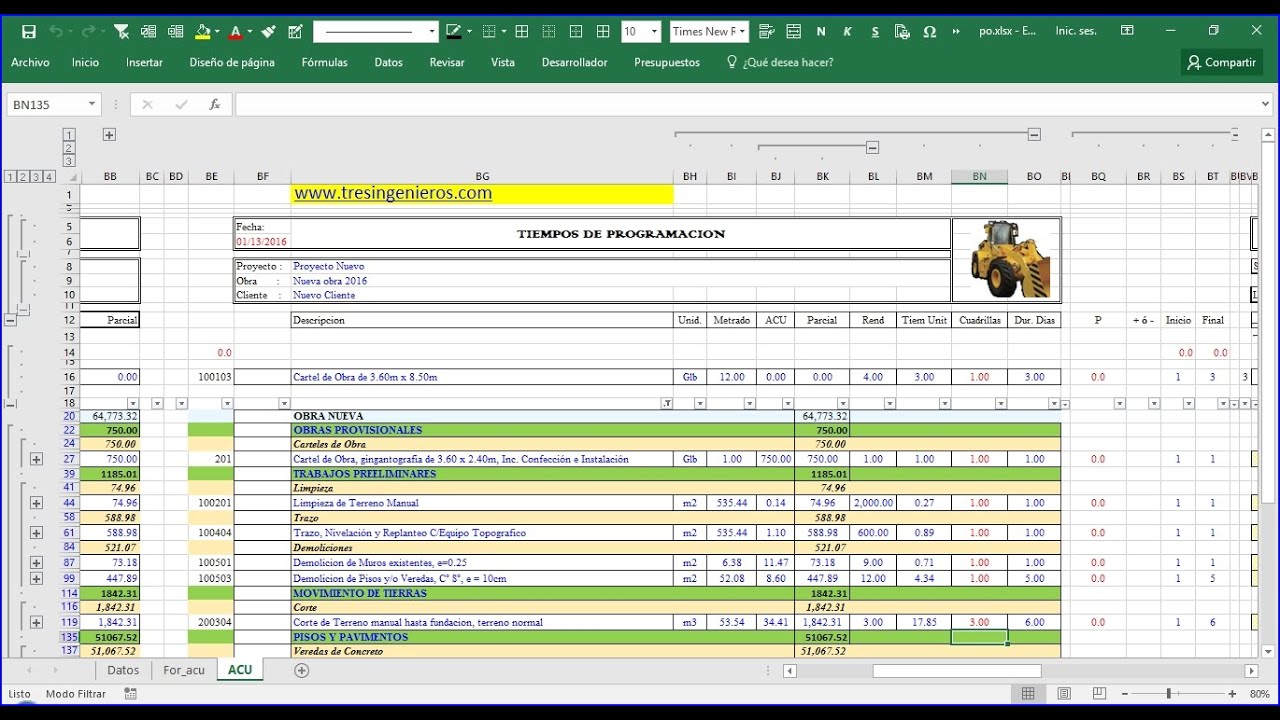Image resolution: width=1280 pixels, height=720 pixels.
Task: Select column header BN
Action: pyautogui.click(x=979, y=176)
